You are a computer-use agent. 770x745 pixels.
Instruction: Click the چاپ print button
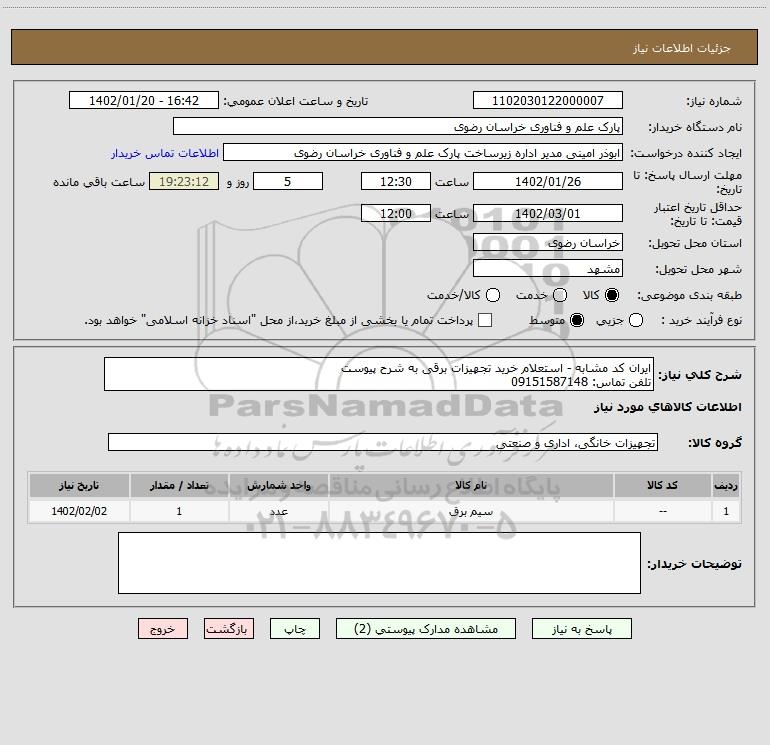tap(295, 629)
